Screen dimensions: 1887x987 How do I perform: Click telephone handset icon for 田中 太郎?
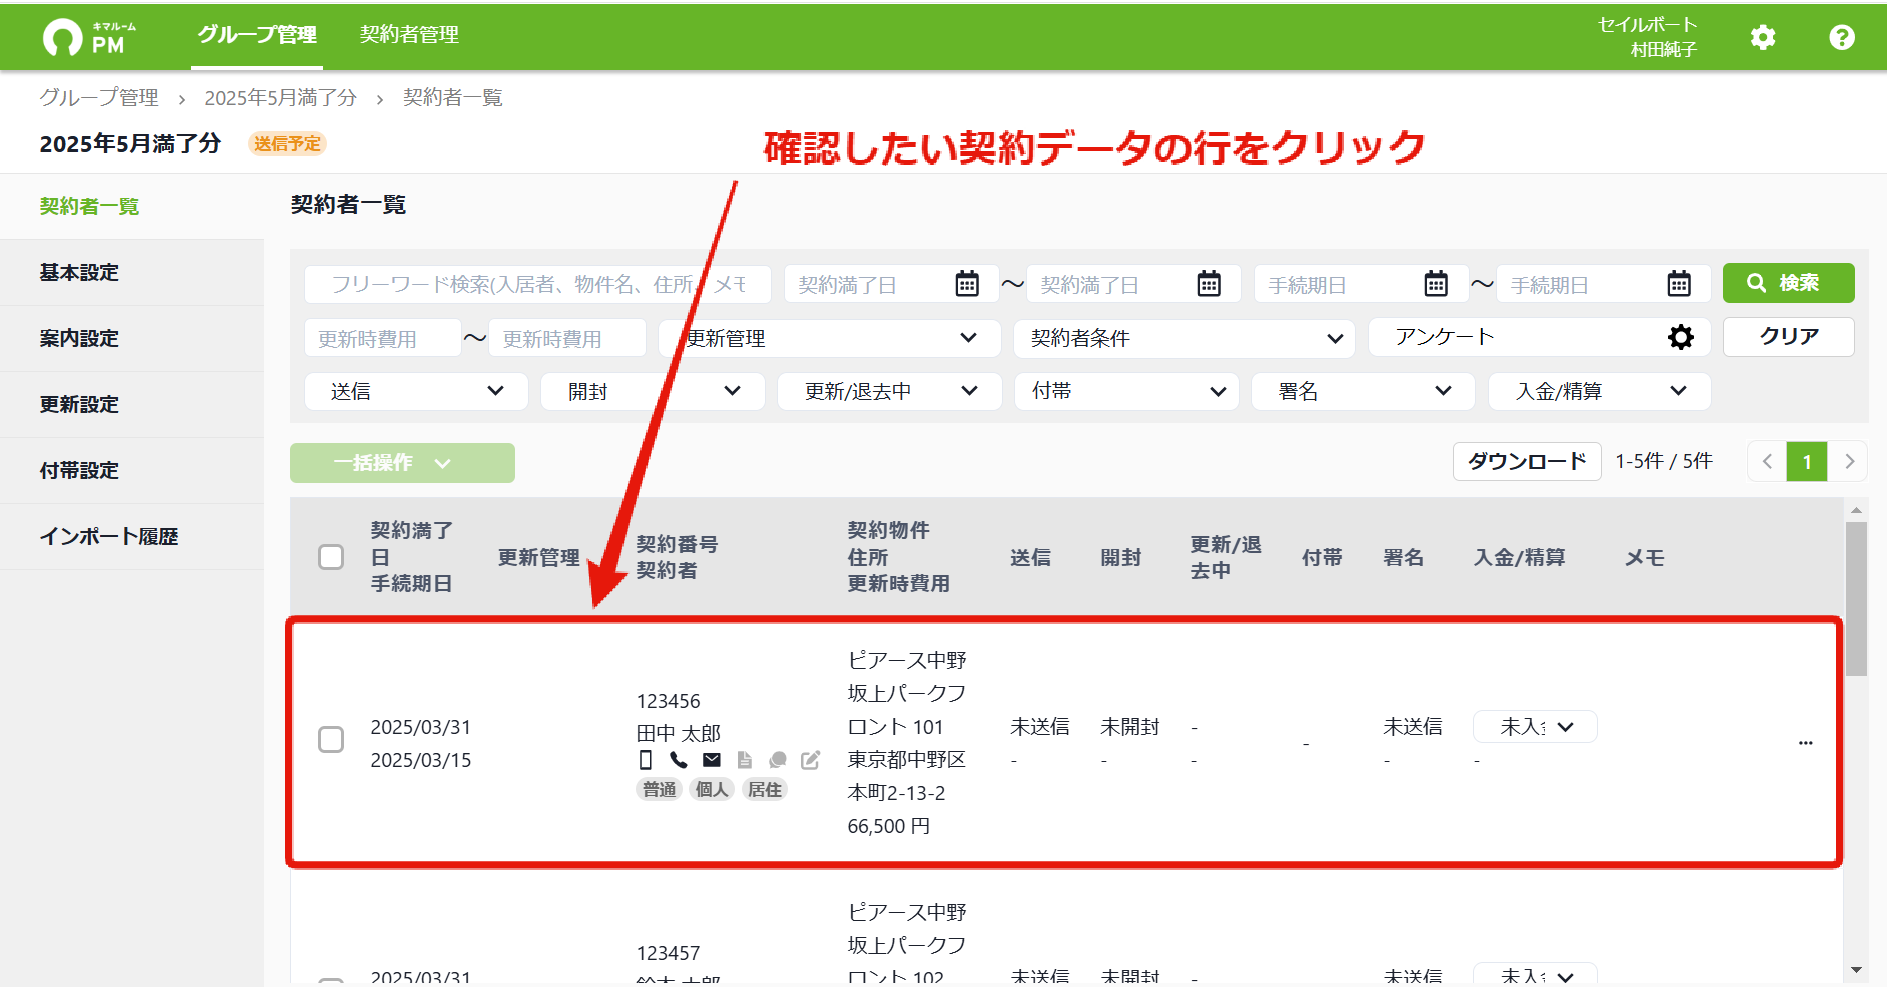(x=679, y=760)
